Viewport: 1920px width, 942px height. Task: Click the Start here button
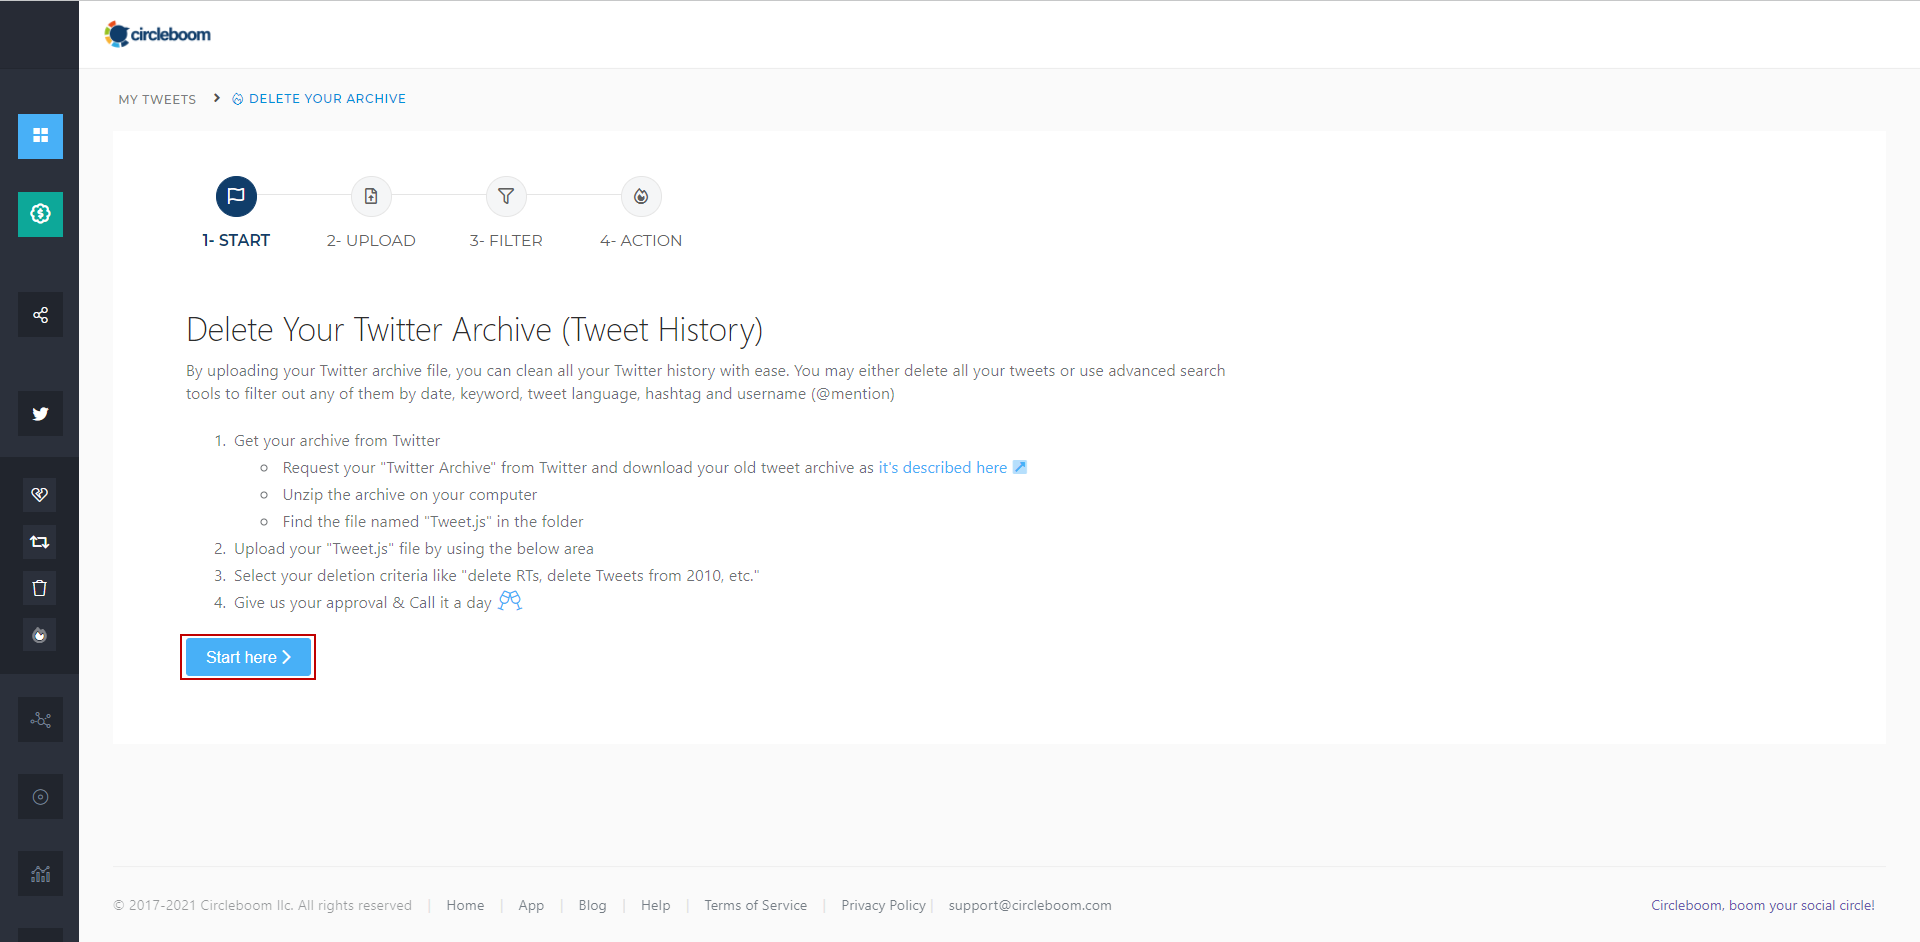click(x=248, y=657)
